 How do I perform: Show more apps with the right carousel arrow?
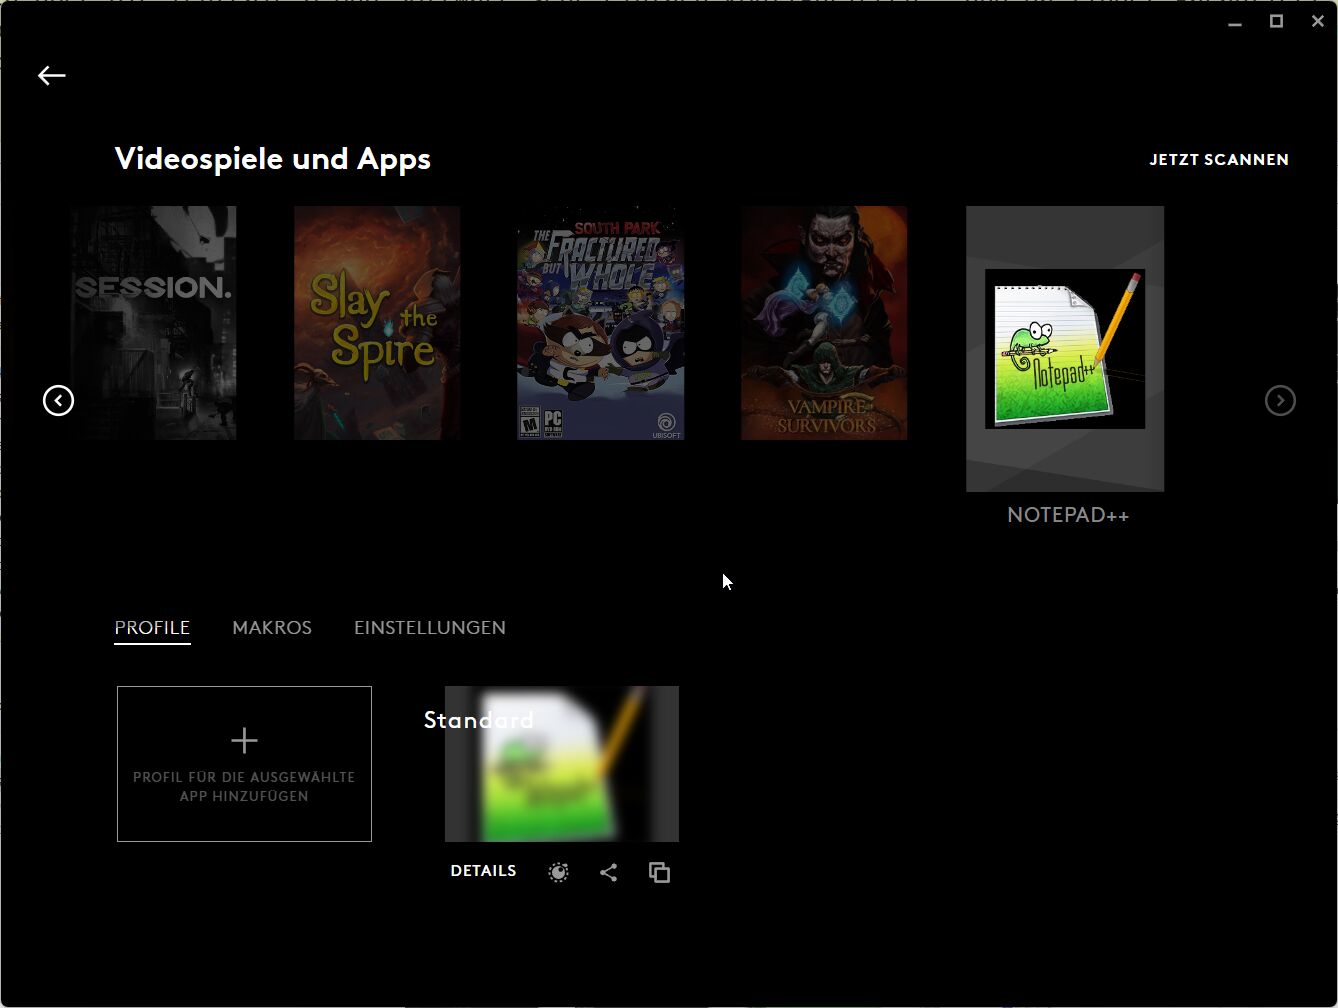point(1280,401)
